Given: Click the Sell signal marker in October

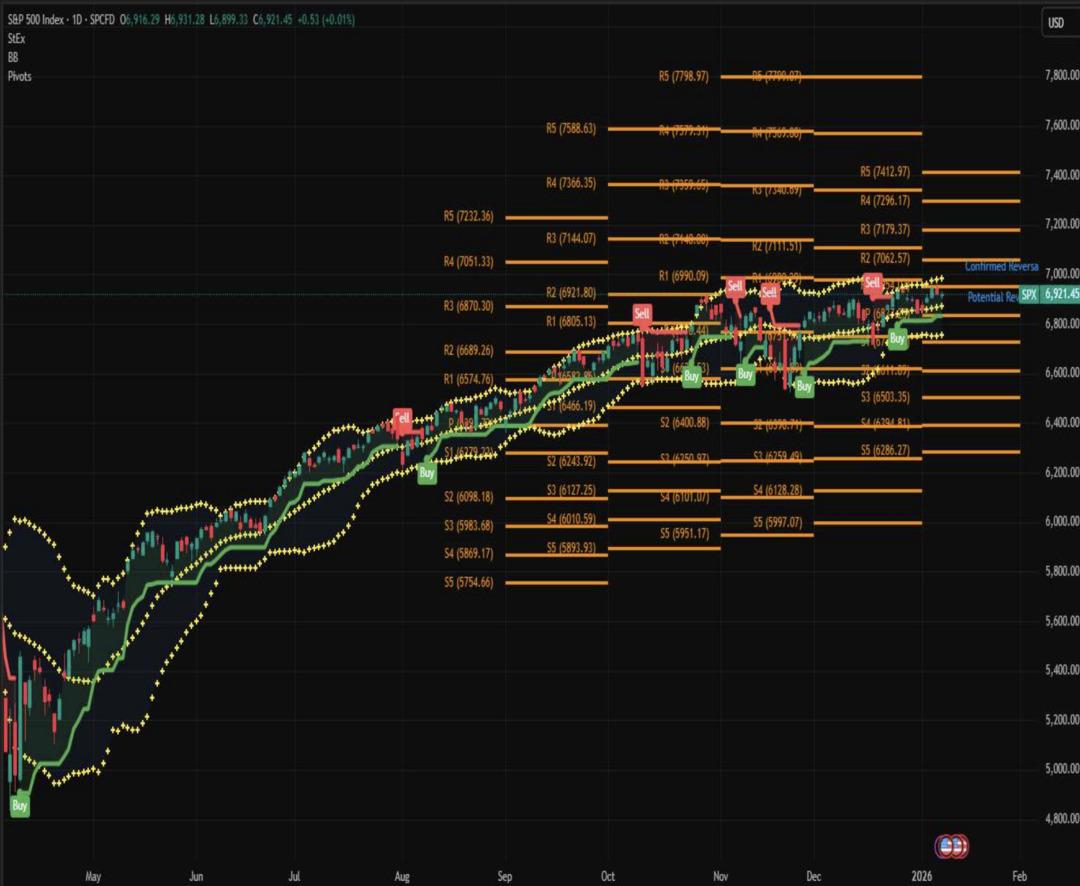Looking at the screenshot, I should click(x=642, y=314).
